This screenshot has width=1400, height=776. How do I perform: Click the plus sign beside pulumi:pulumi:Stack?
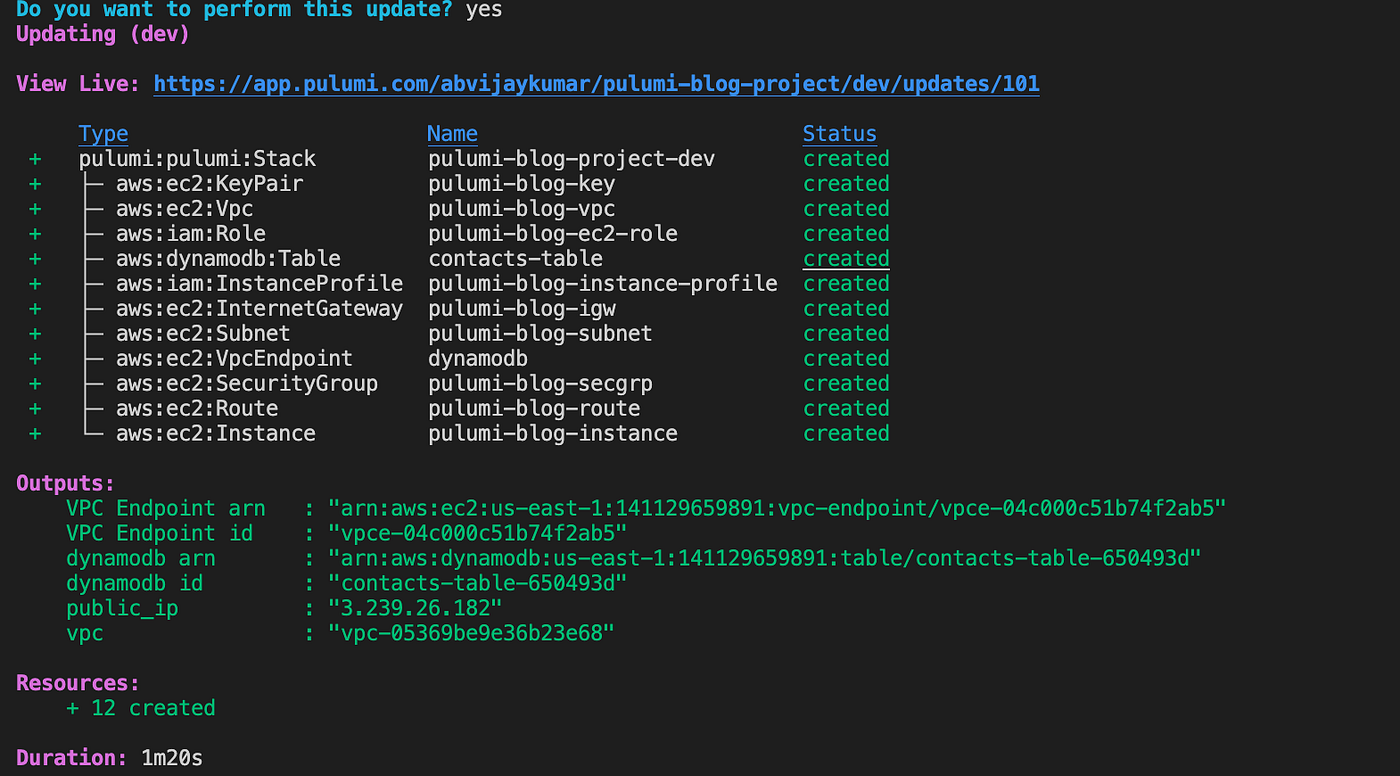tap(35, 159)
